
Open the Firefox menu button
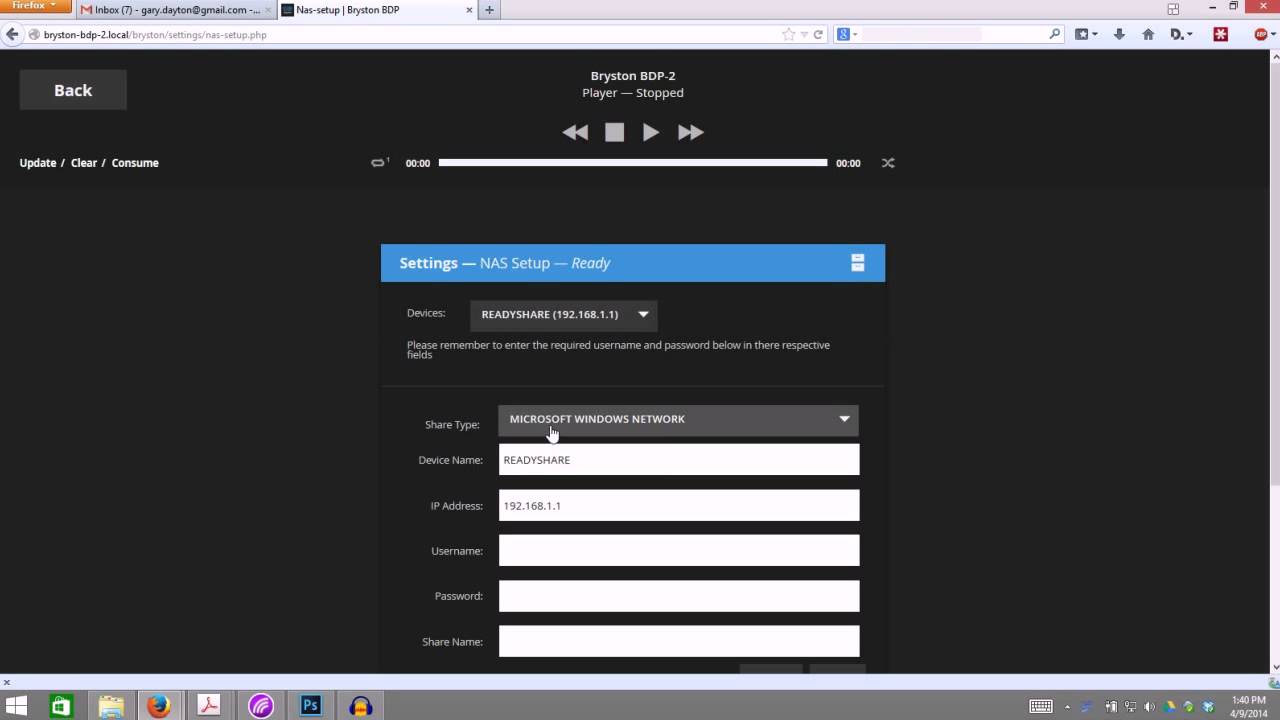click(x=35, y=6)
